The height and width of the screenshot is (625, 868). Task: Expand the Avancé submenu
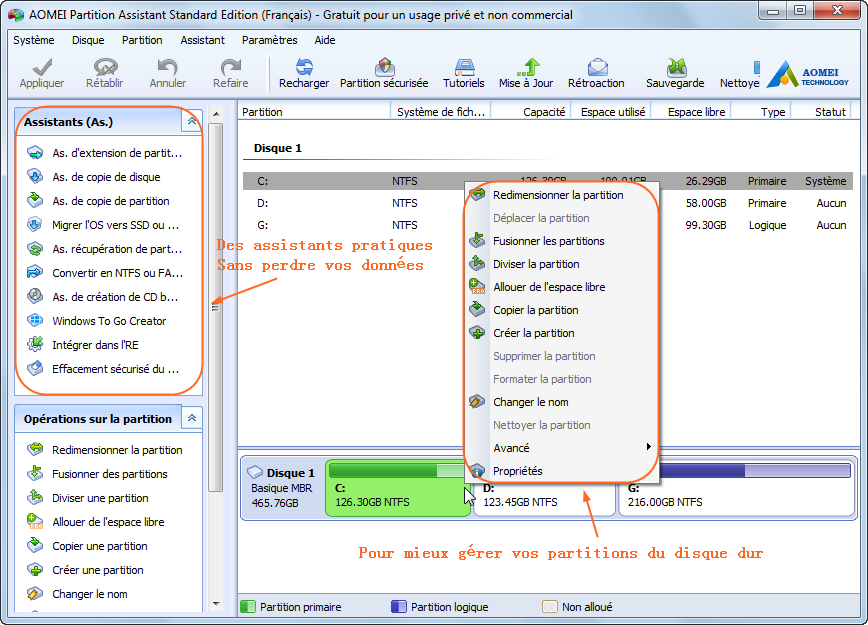click(x=561, y=448)
